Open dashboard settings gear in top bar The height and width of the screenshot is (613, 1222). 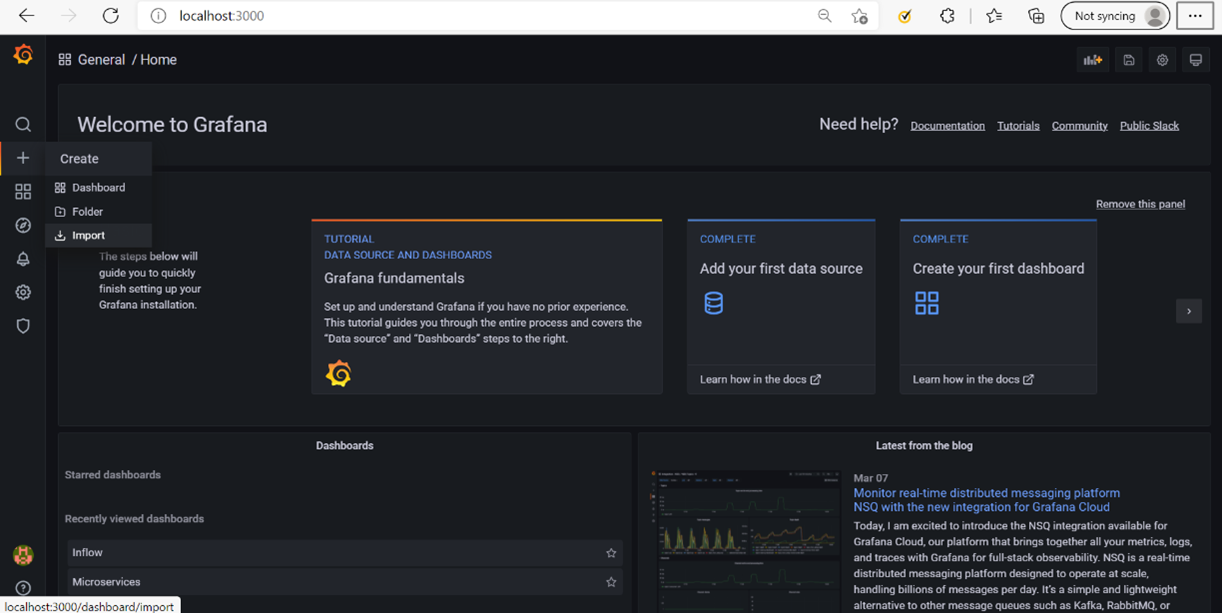[x=1162, y=60]
